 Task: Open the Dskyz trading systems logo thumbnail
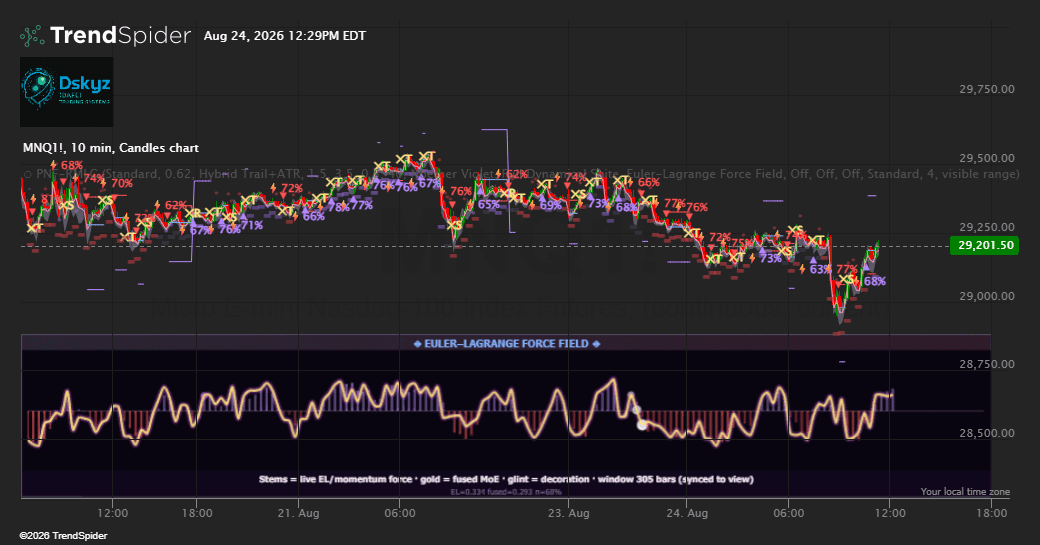click(x=66, y=91)
